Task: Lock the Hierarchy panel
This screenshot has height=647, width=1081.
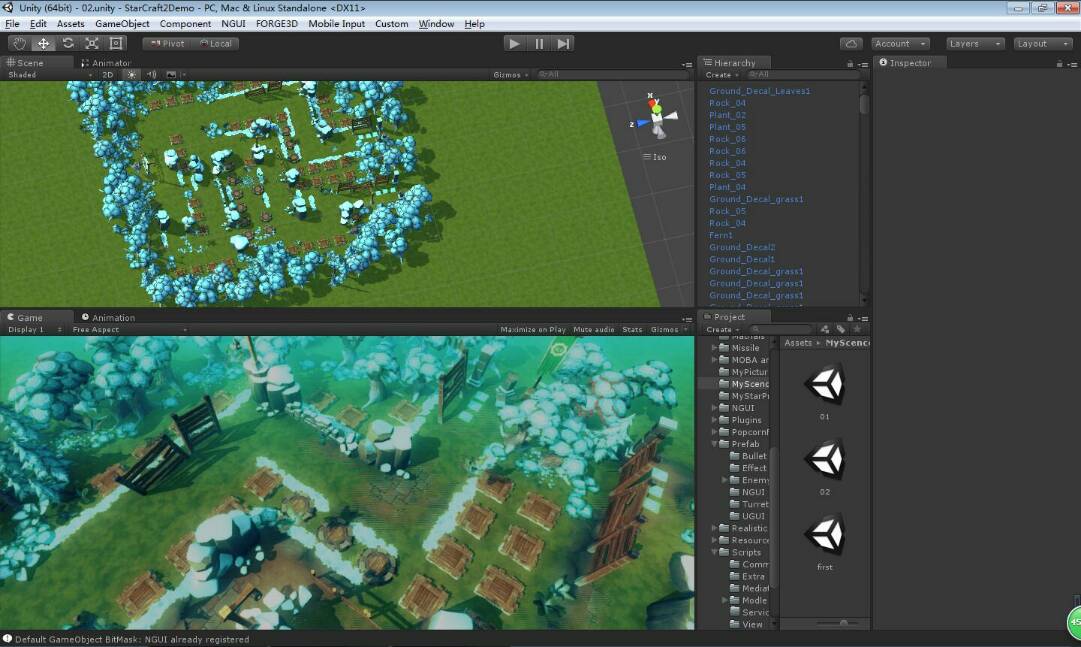Action: tap(849, 63)
